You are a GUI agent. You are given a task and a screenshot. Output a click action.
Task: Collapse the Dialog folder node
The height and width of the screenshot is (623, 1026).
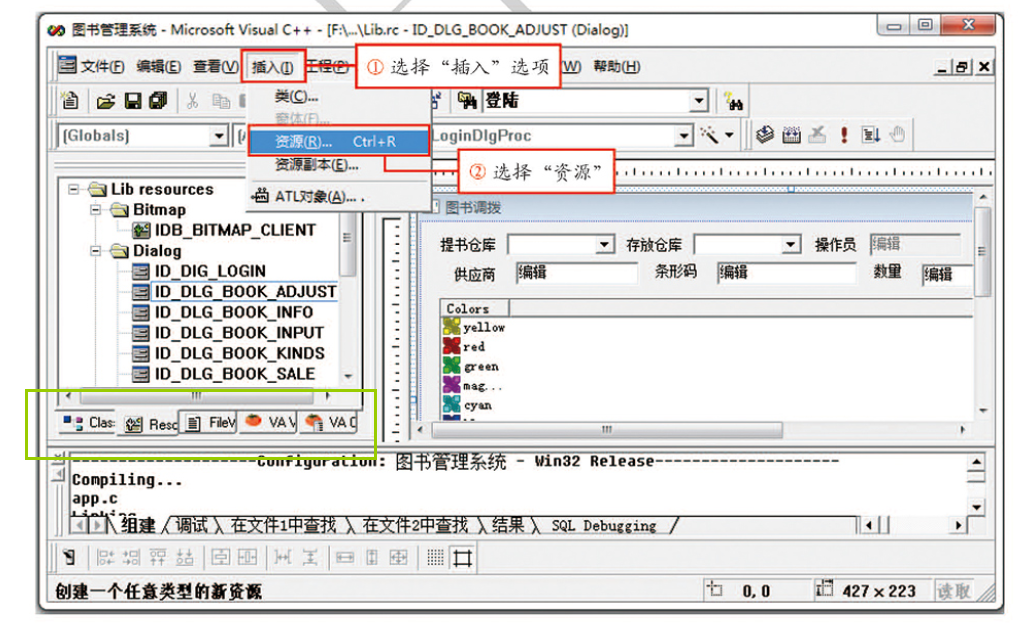96,251
